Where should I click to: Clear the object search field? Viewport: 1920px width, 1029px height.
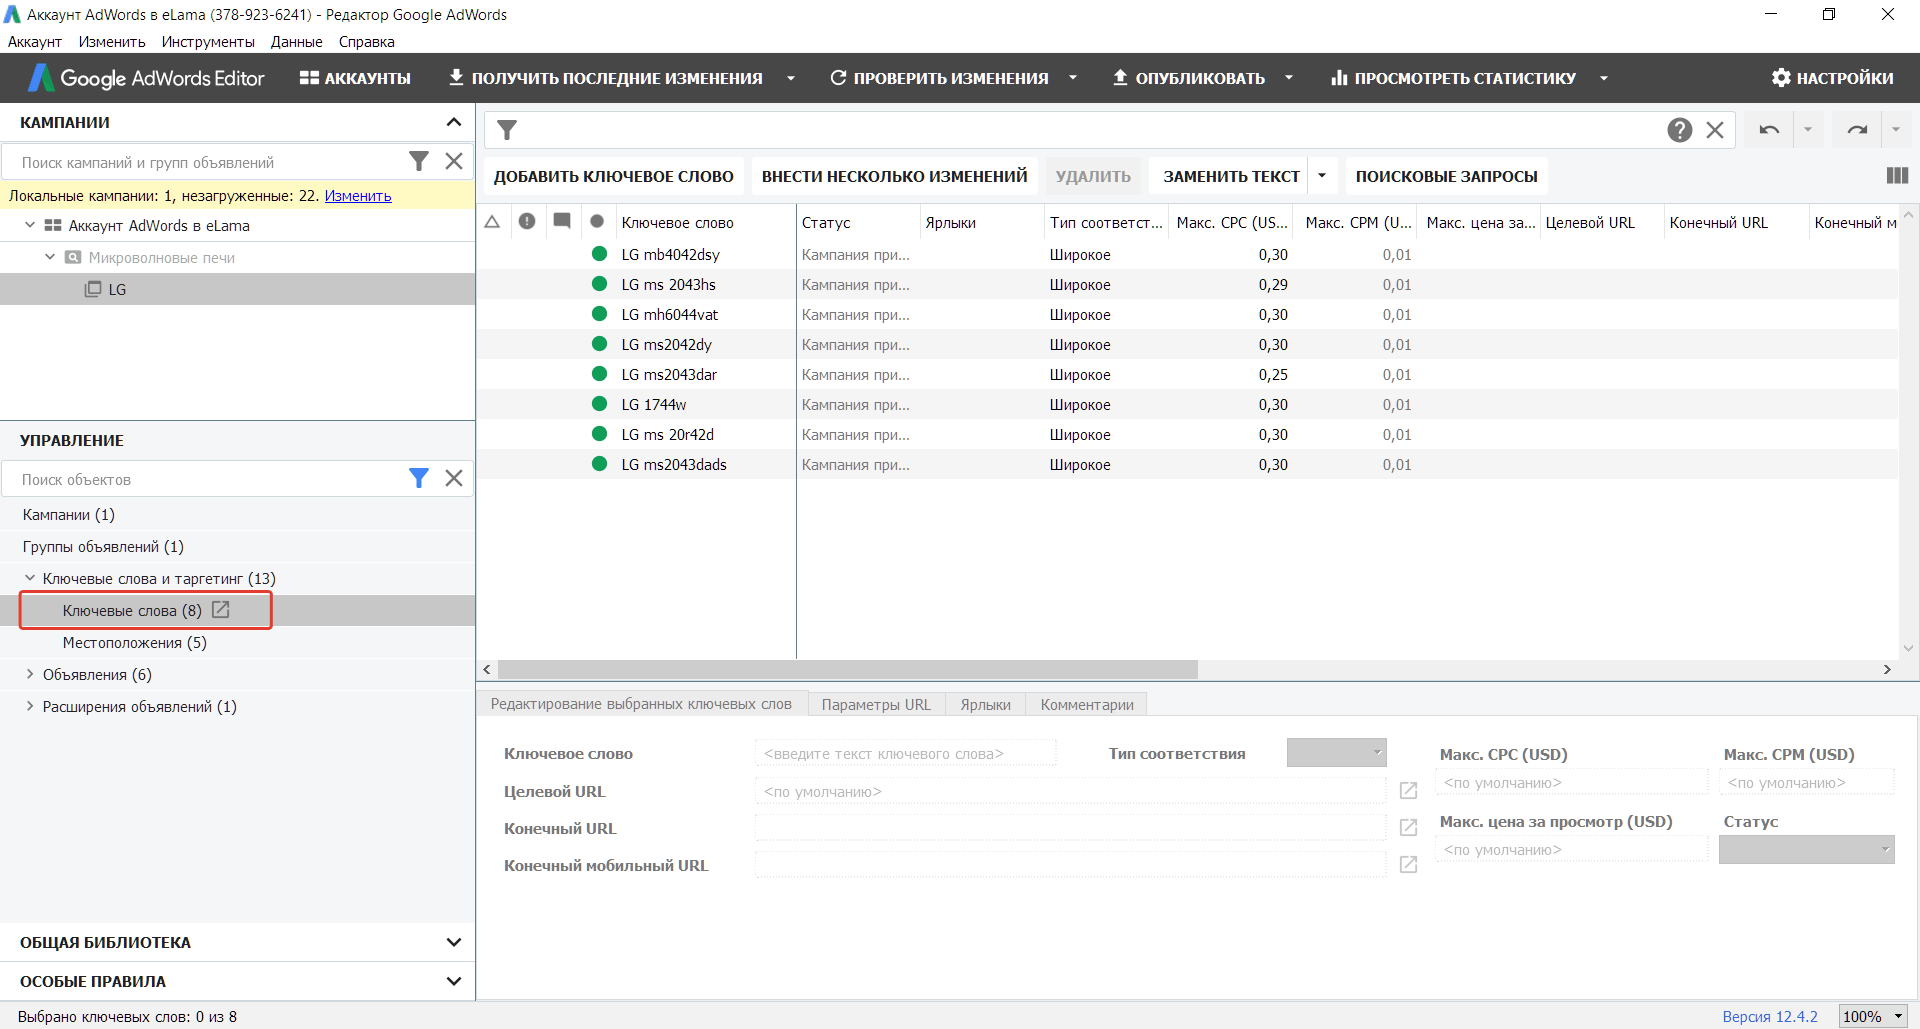[454, 478]
